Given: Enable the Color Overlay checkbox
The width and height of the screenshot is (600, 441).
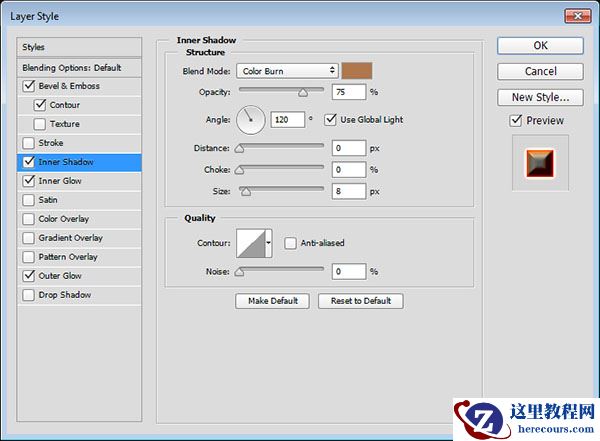Looking at the screenshot, I should click(29, 219).
